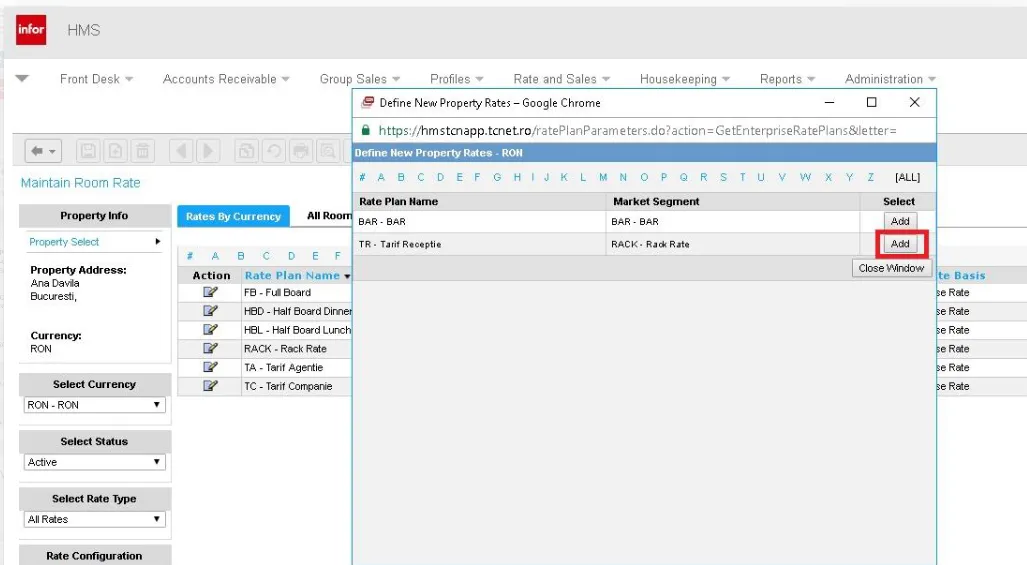This screenshot has height=565, width=1027.
Task: Sort by Rate Plan Name column
Action: (292, 276)
